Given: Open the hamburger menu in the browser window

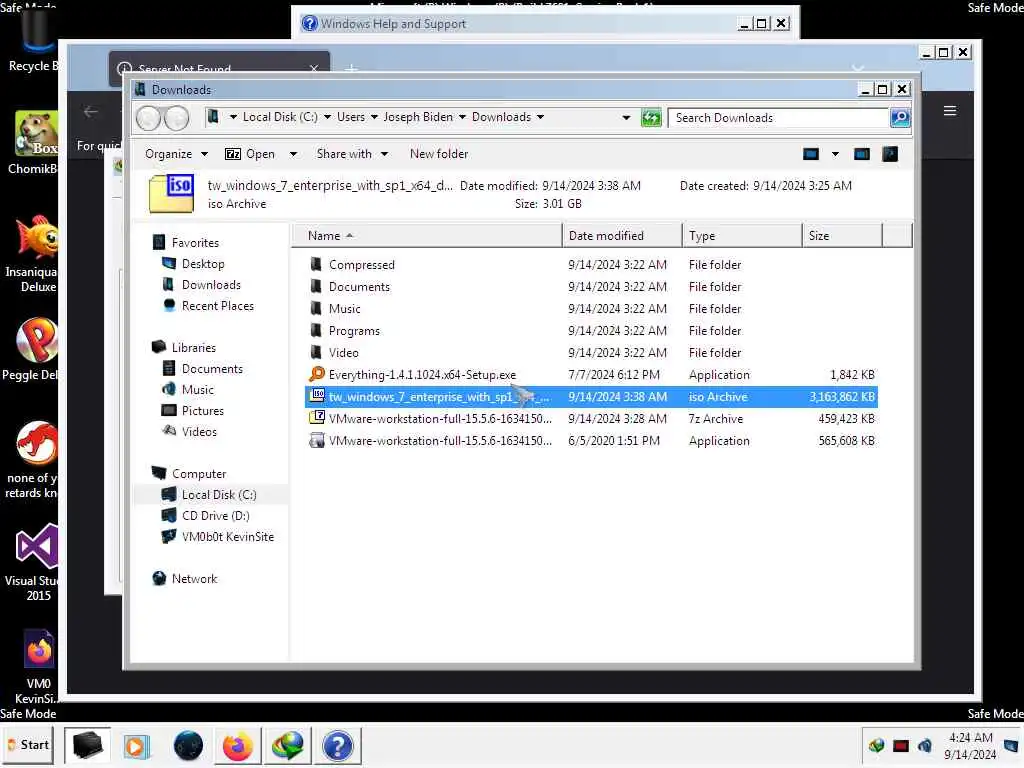Looking at the screenshot, I should pyautogui.click(x=950, y=111).
